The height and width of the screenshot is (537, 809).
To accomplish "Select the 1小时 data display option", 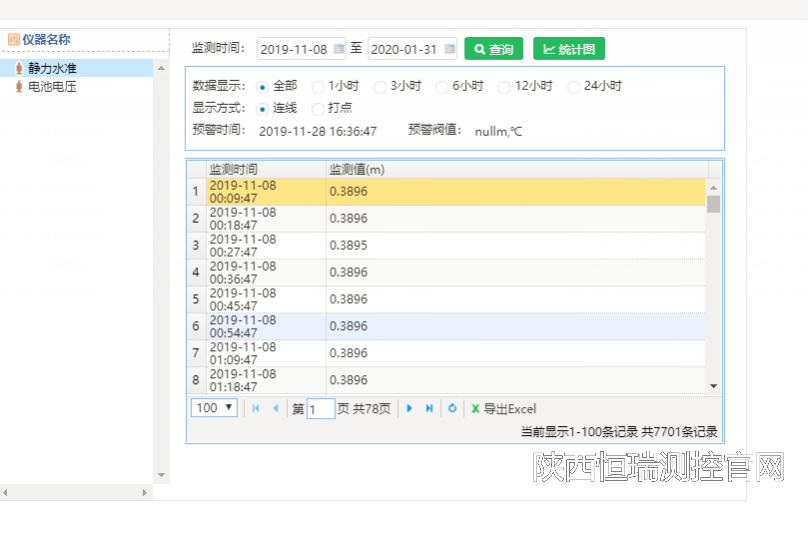I will 319,87.
